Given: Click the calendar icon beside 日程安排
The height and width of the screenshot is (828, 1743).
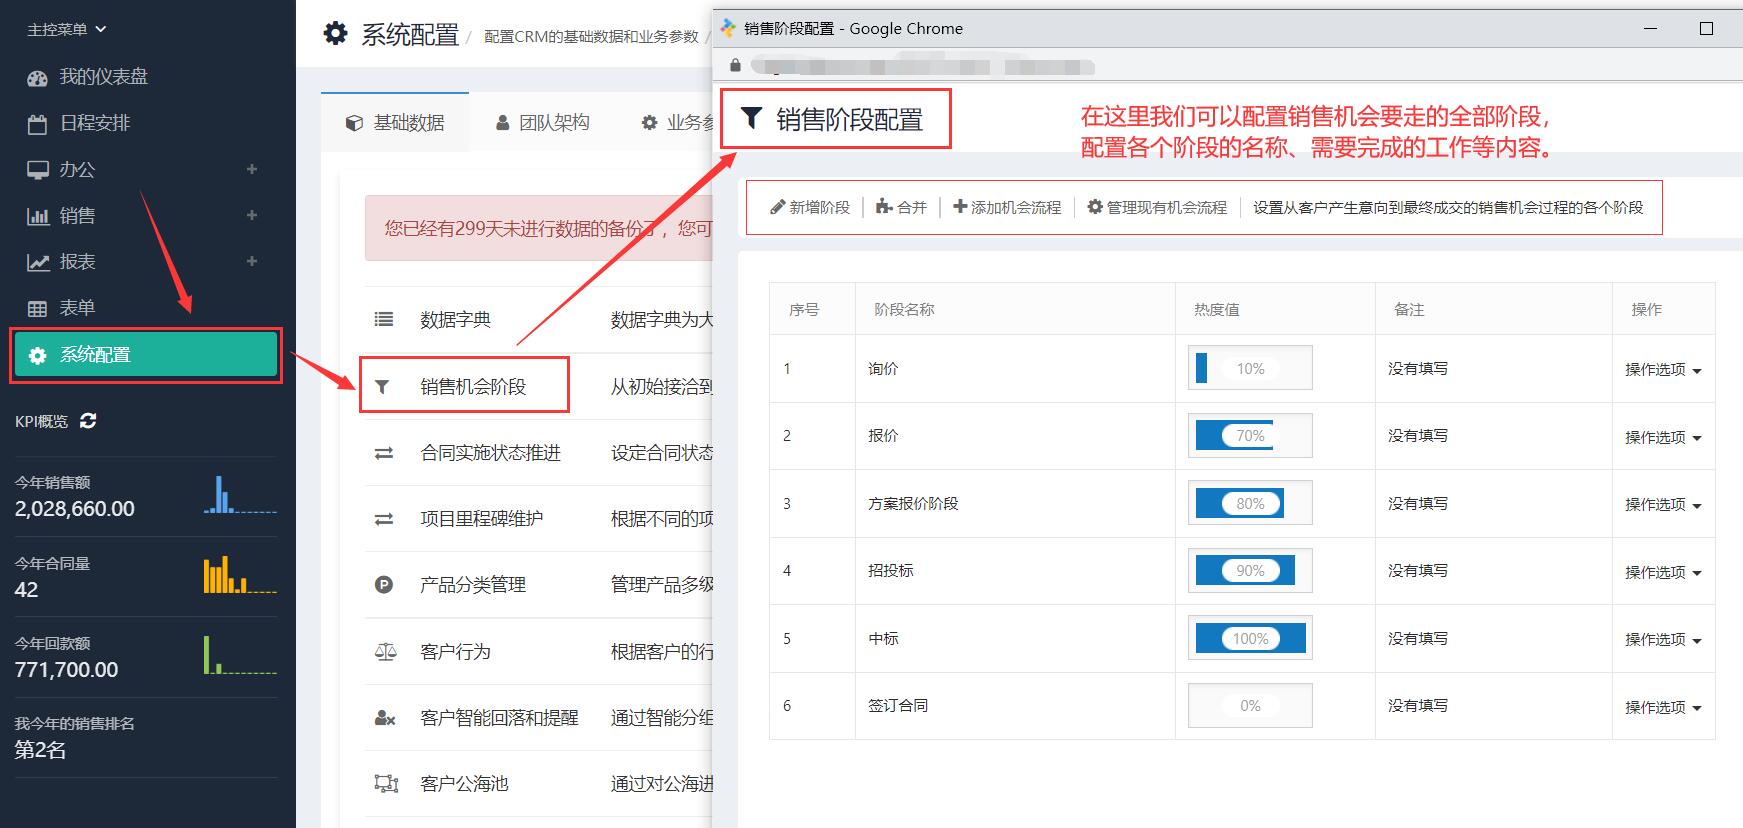Looking at the screenshot, I should coord(37,124).
